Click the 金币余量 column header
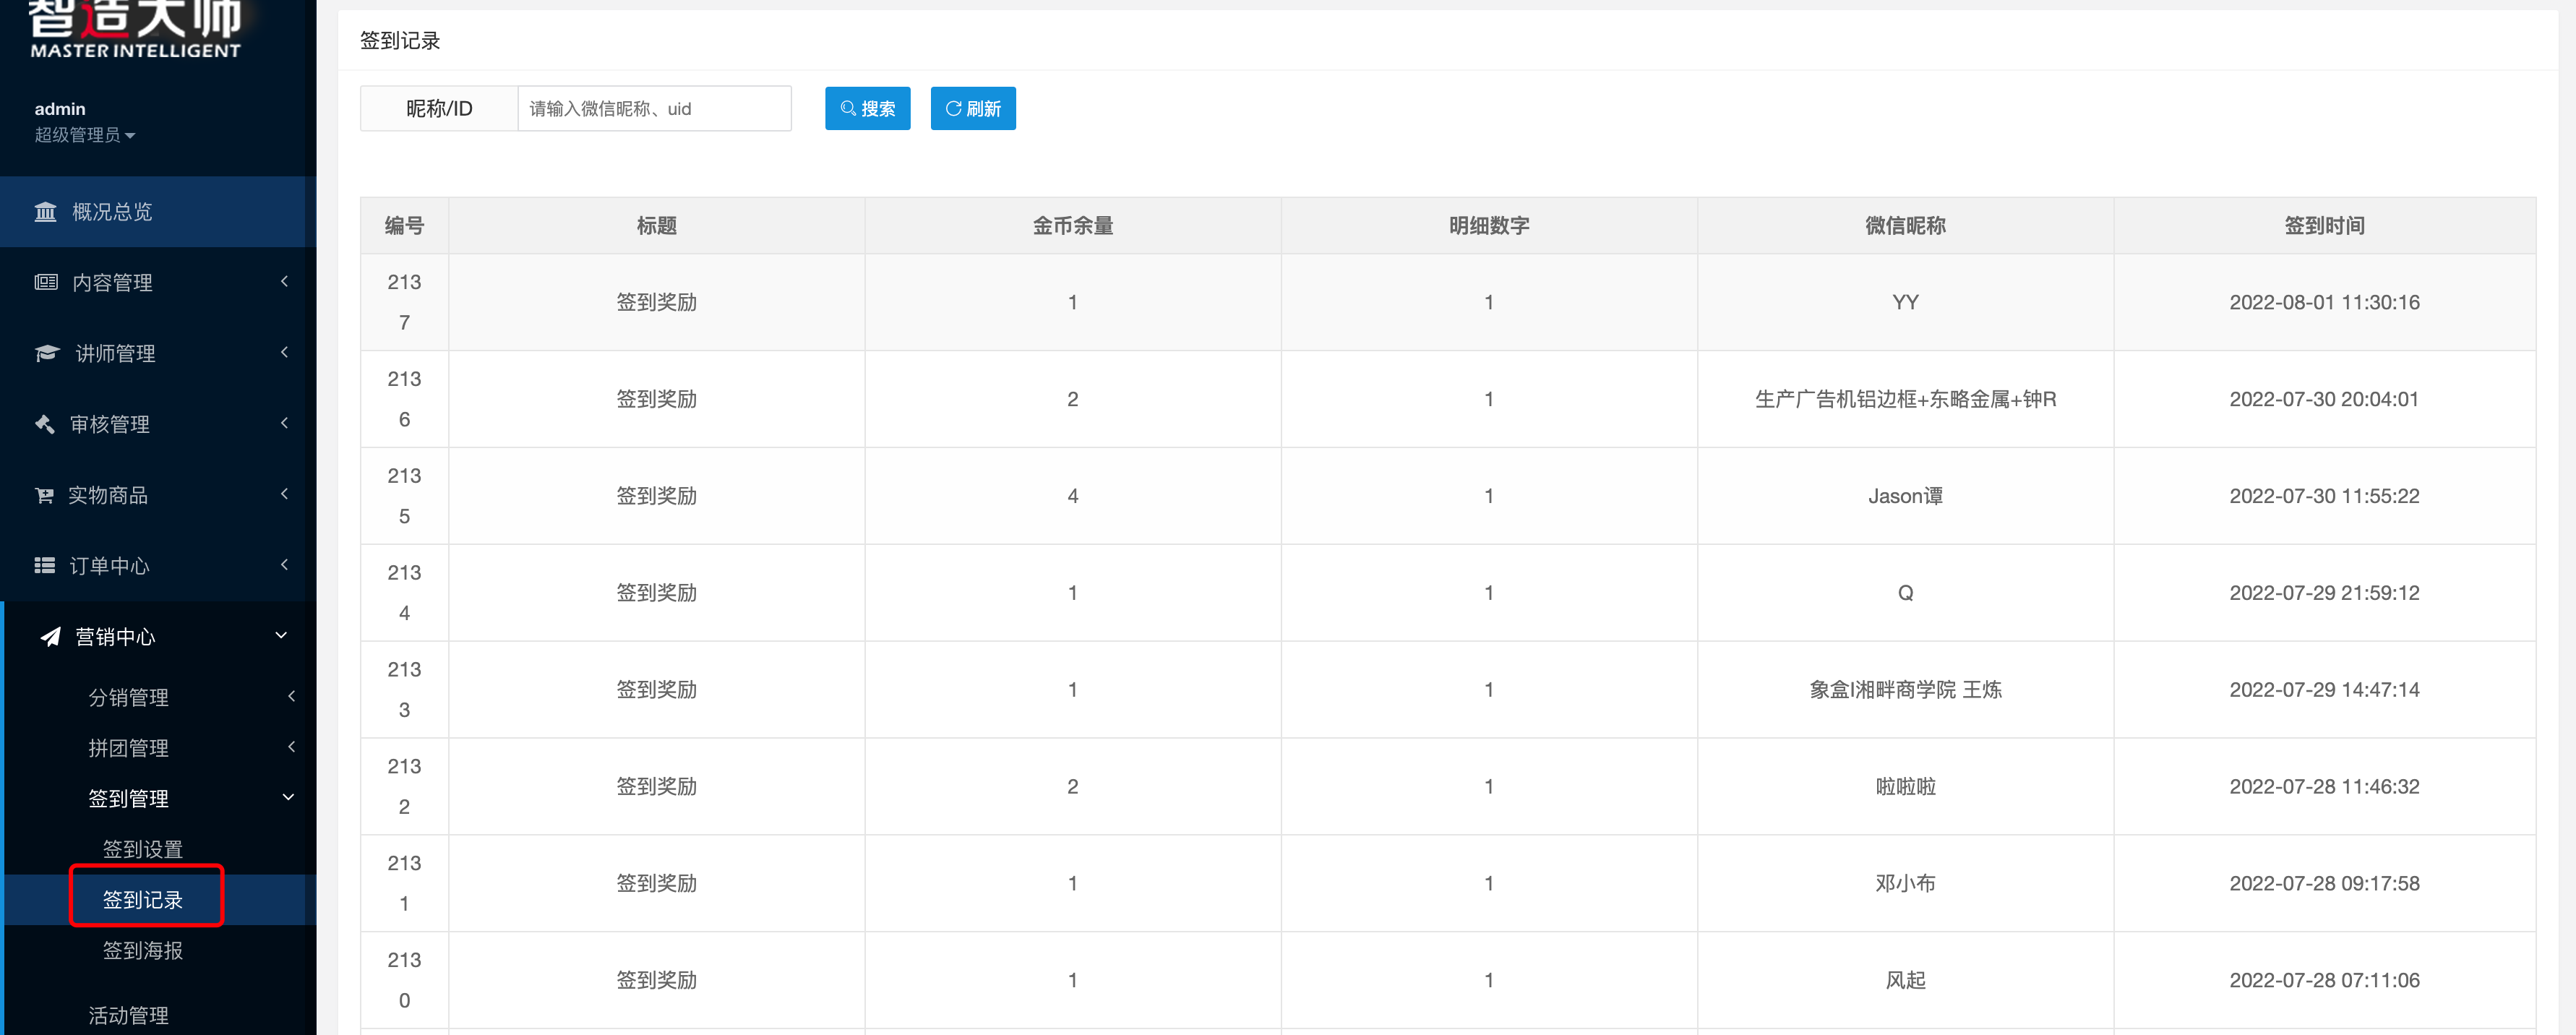This screenshot has width=2576, height=1035. pyautogui.click(x=1073, y=226)
